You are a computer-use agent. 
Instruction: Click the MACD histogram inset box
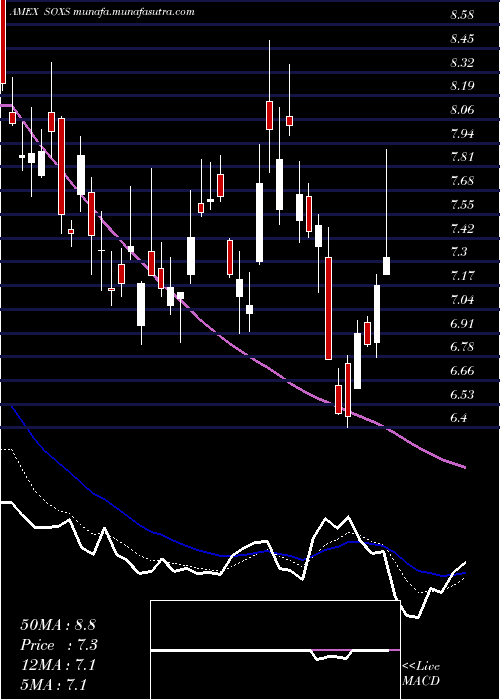coord(275,650)
